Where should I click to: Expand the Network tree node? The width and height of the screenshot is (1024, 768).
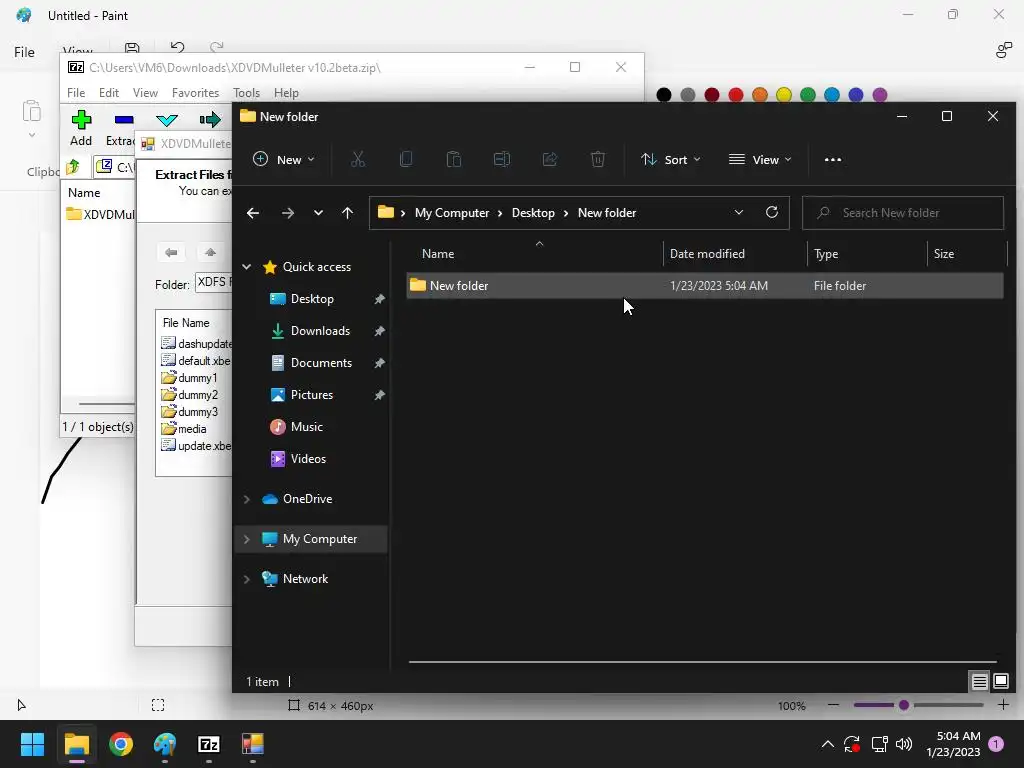click(x=247, y=579)
